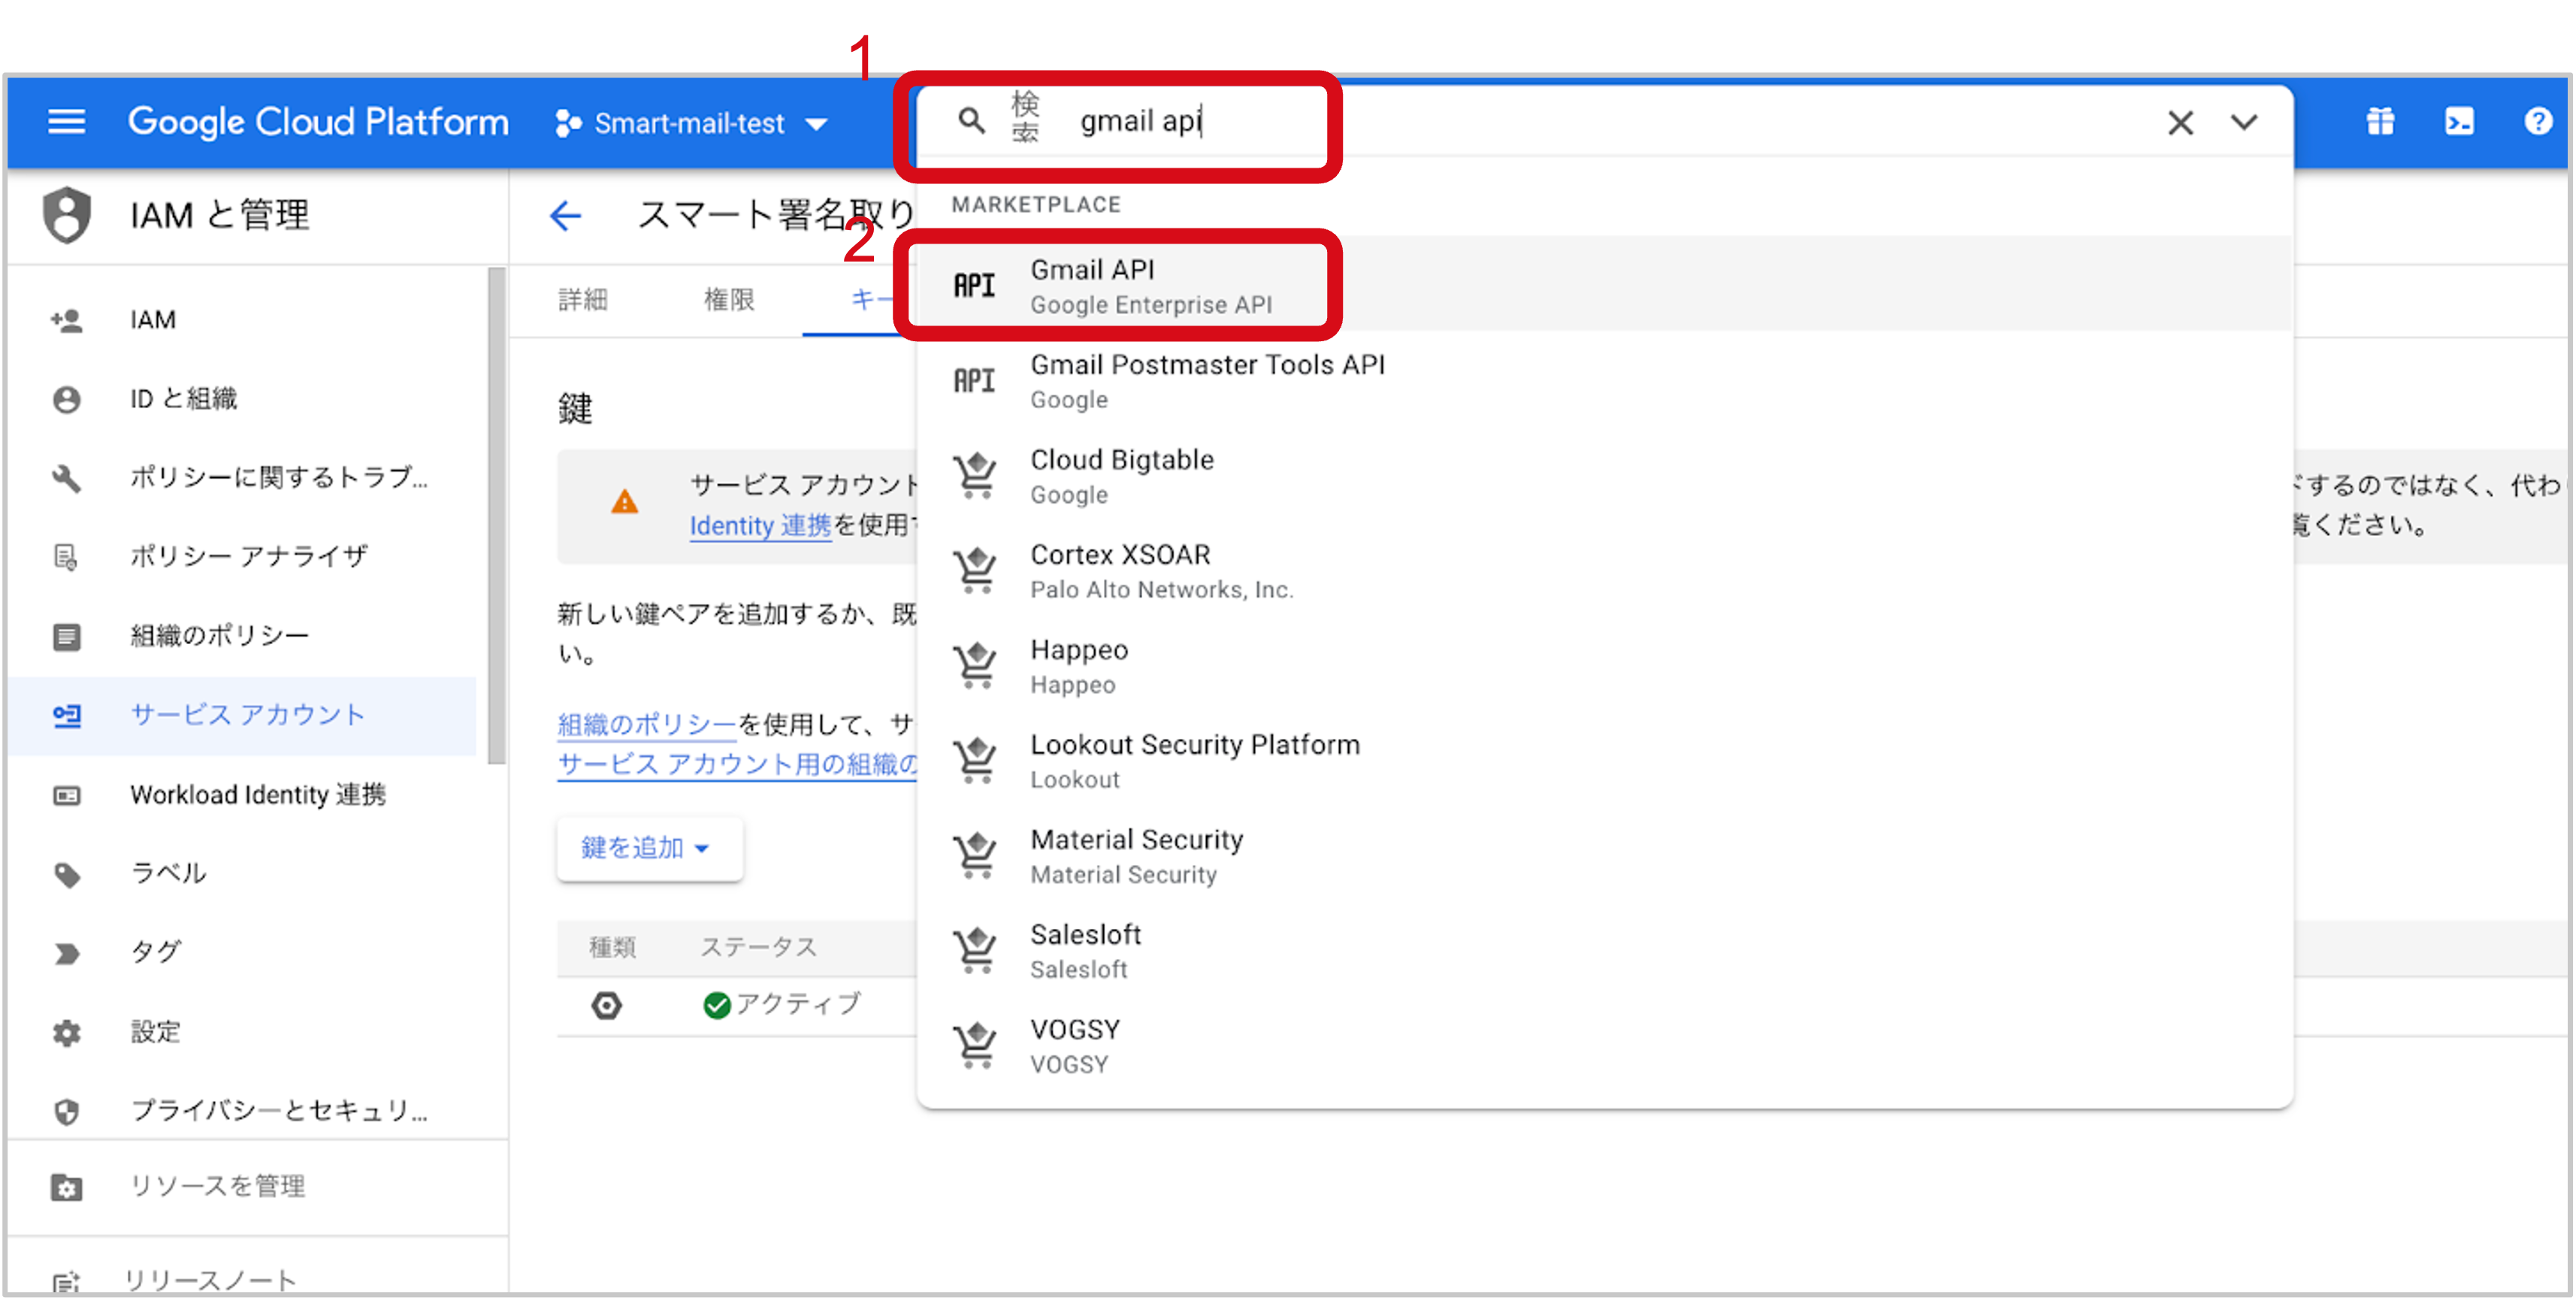Click the Identity 連携 link
2576x1298 pixels.
tap(760, 525)
